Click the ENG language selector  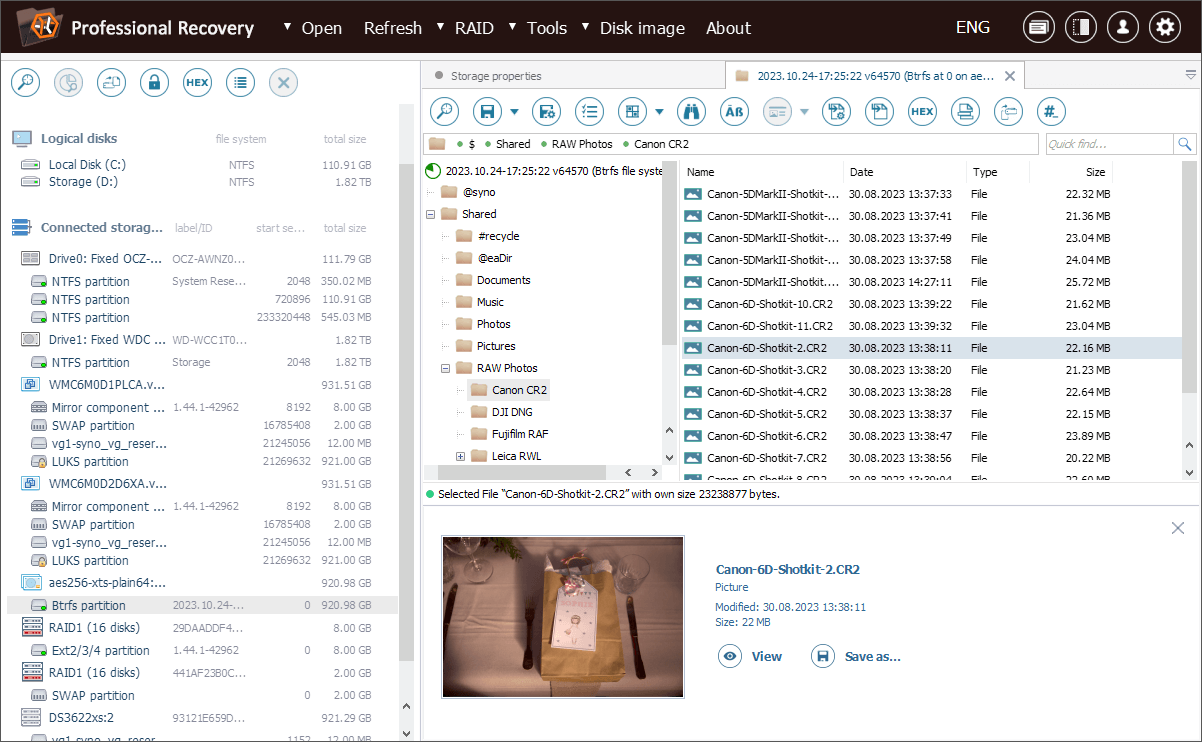(973, 27)
